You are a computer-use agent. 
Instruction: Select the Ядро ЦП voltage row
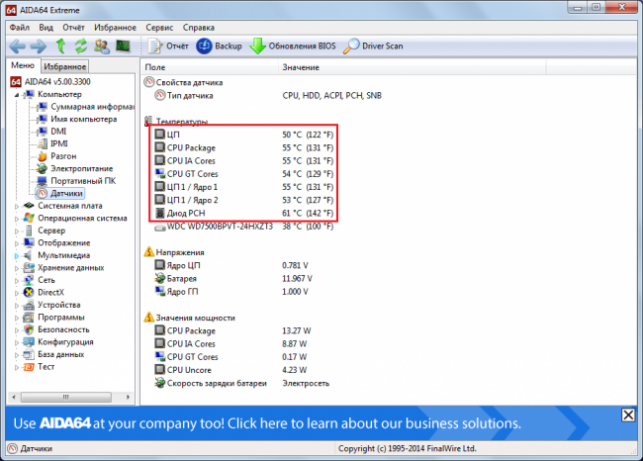[231, 265]
